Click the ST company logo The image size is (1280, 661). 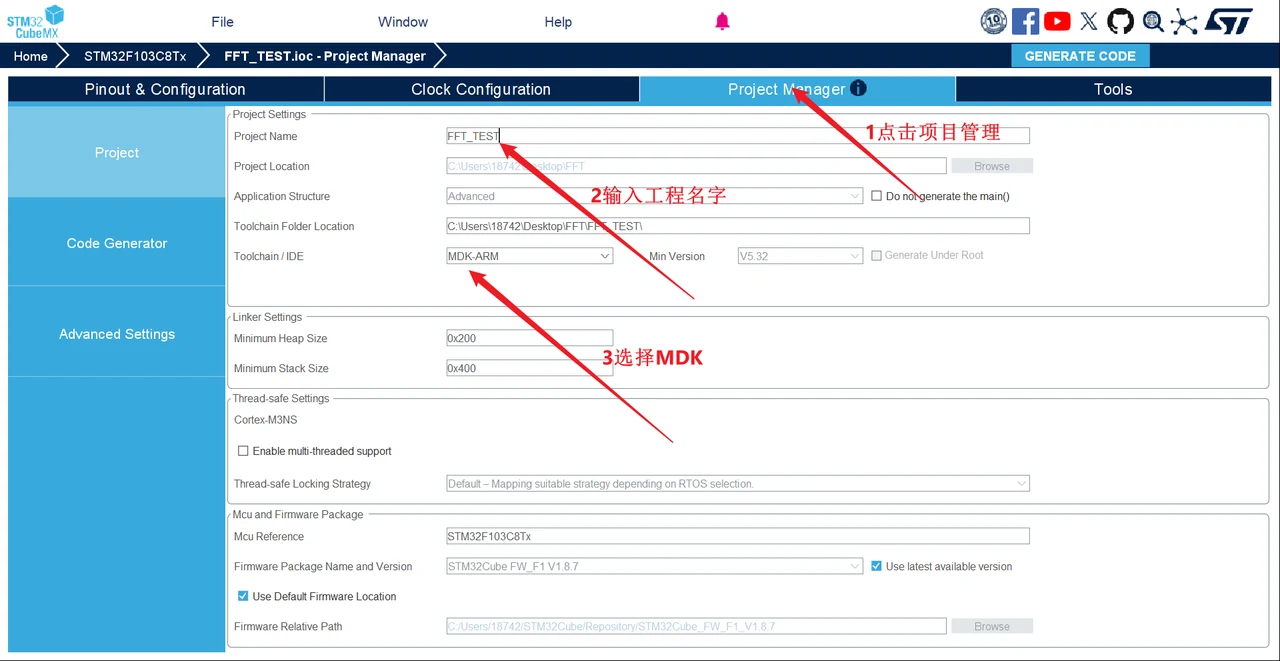coord(1228,21)
